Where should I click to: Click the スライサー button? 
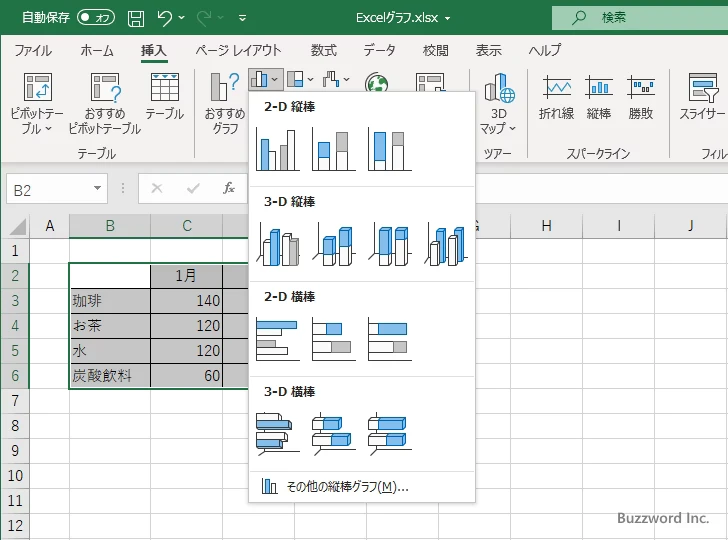[x=702, y=97]
